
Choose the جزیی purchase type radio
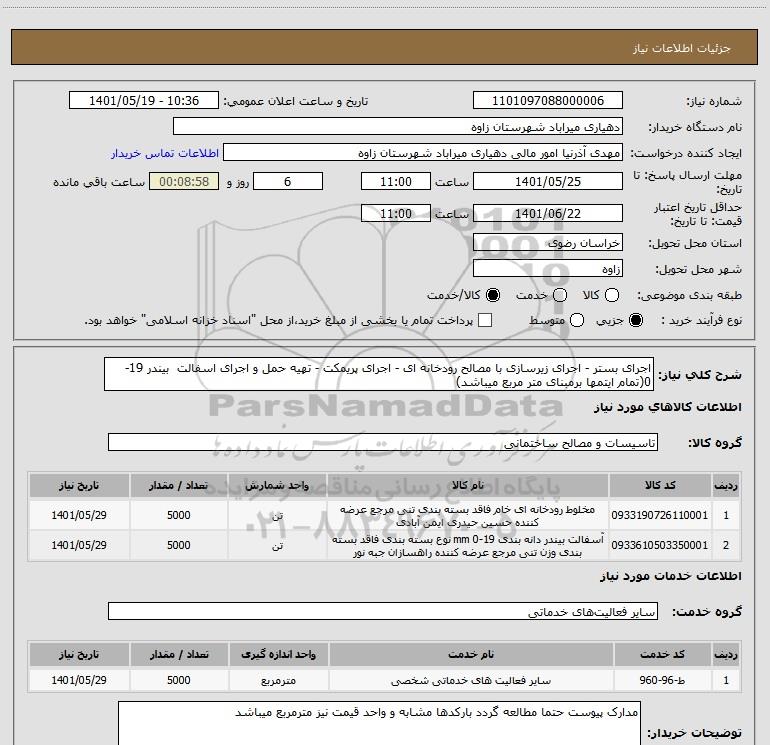pyautogui.click(x=636, y=321)
